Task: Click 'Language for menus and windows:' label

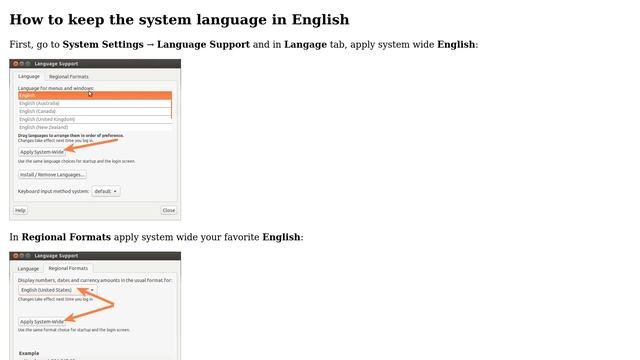Action: 56,88
